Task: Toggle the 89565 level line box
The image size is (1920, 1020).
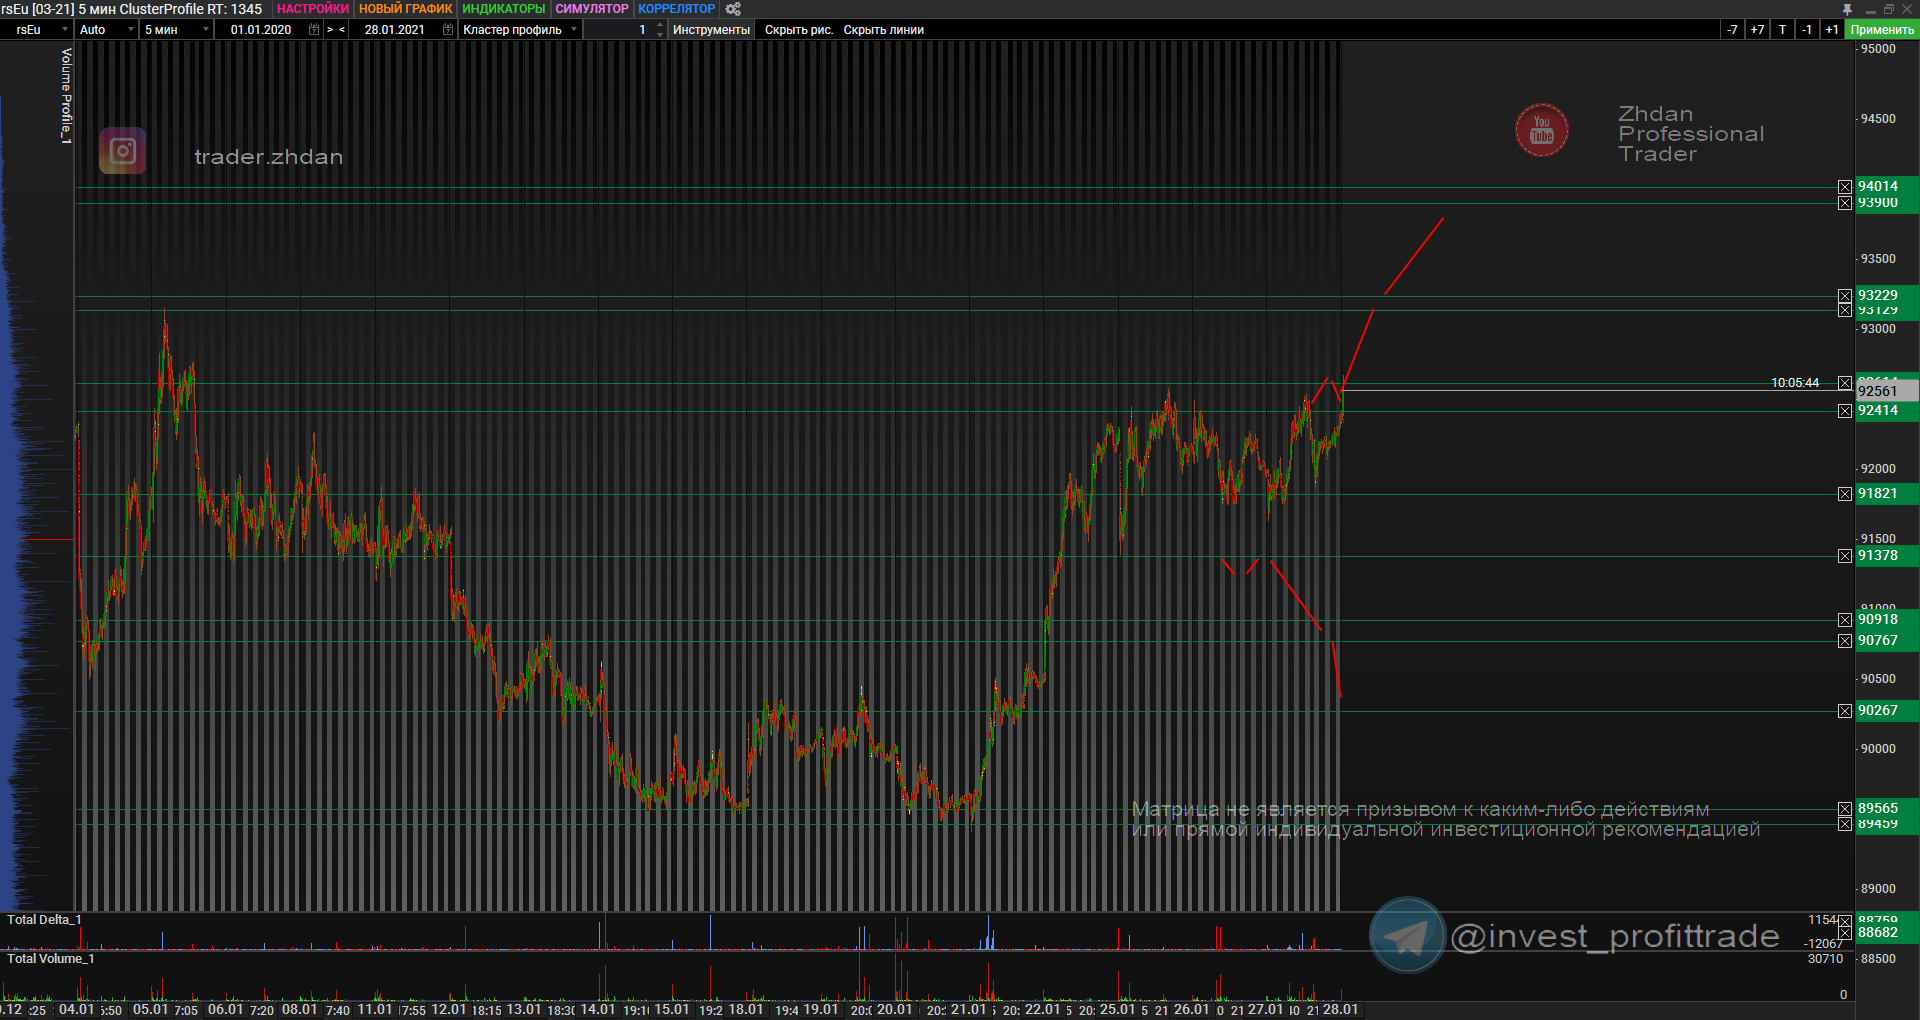Action: pos(1844,809)
